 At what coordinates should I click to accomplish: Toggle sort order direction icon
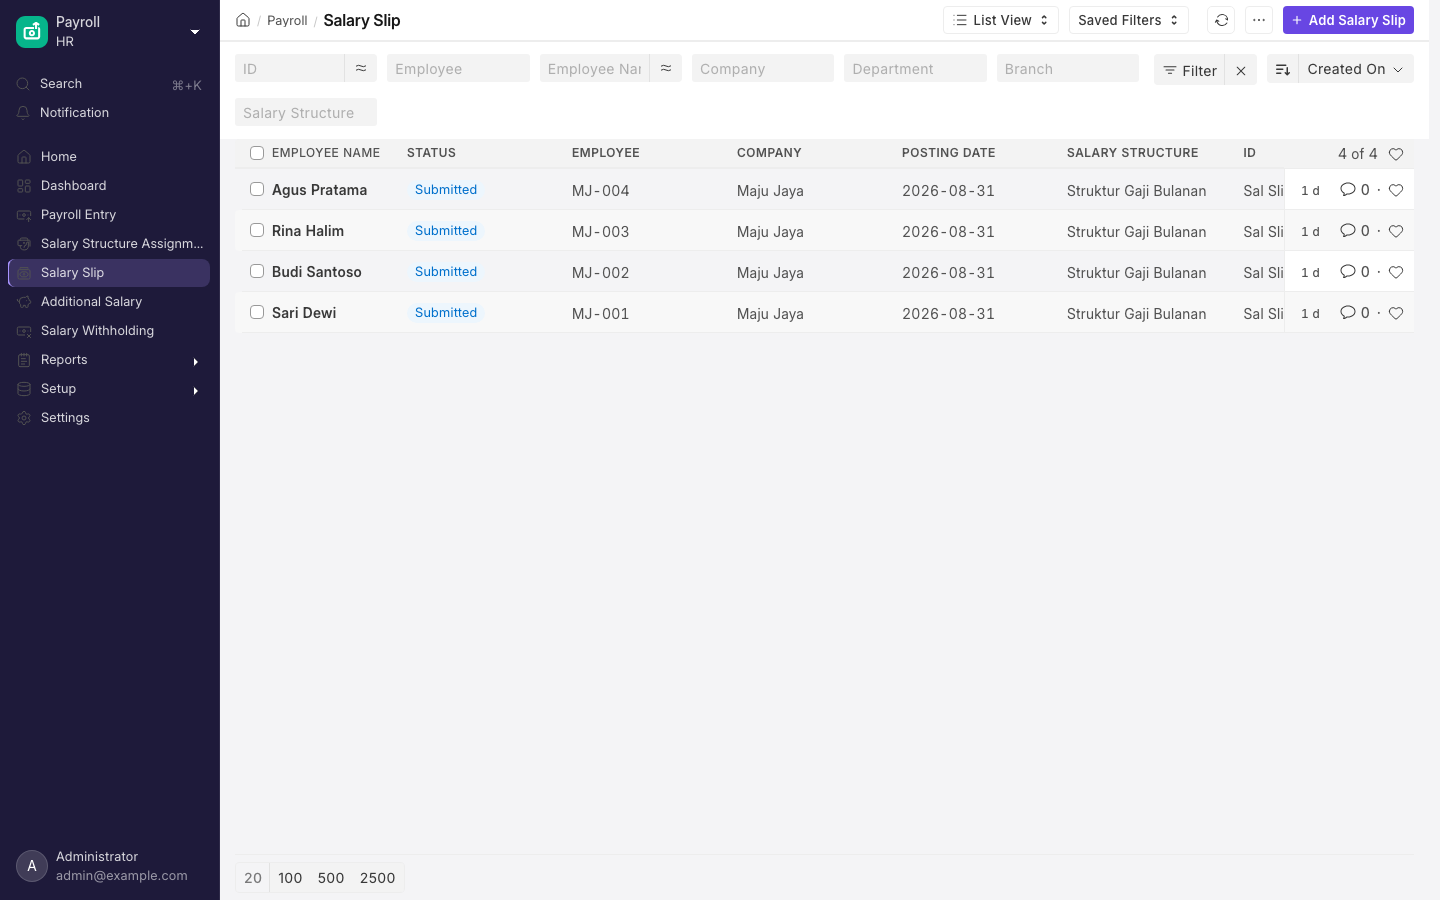pos(1283,70)
